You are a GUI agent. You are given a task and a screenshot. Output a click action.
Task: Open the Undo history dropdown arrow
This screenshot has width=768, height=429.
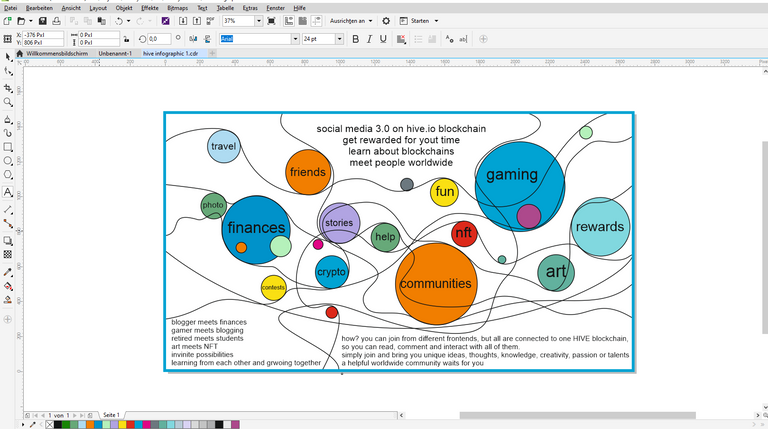click(x=128, y=21)
